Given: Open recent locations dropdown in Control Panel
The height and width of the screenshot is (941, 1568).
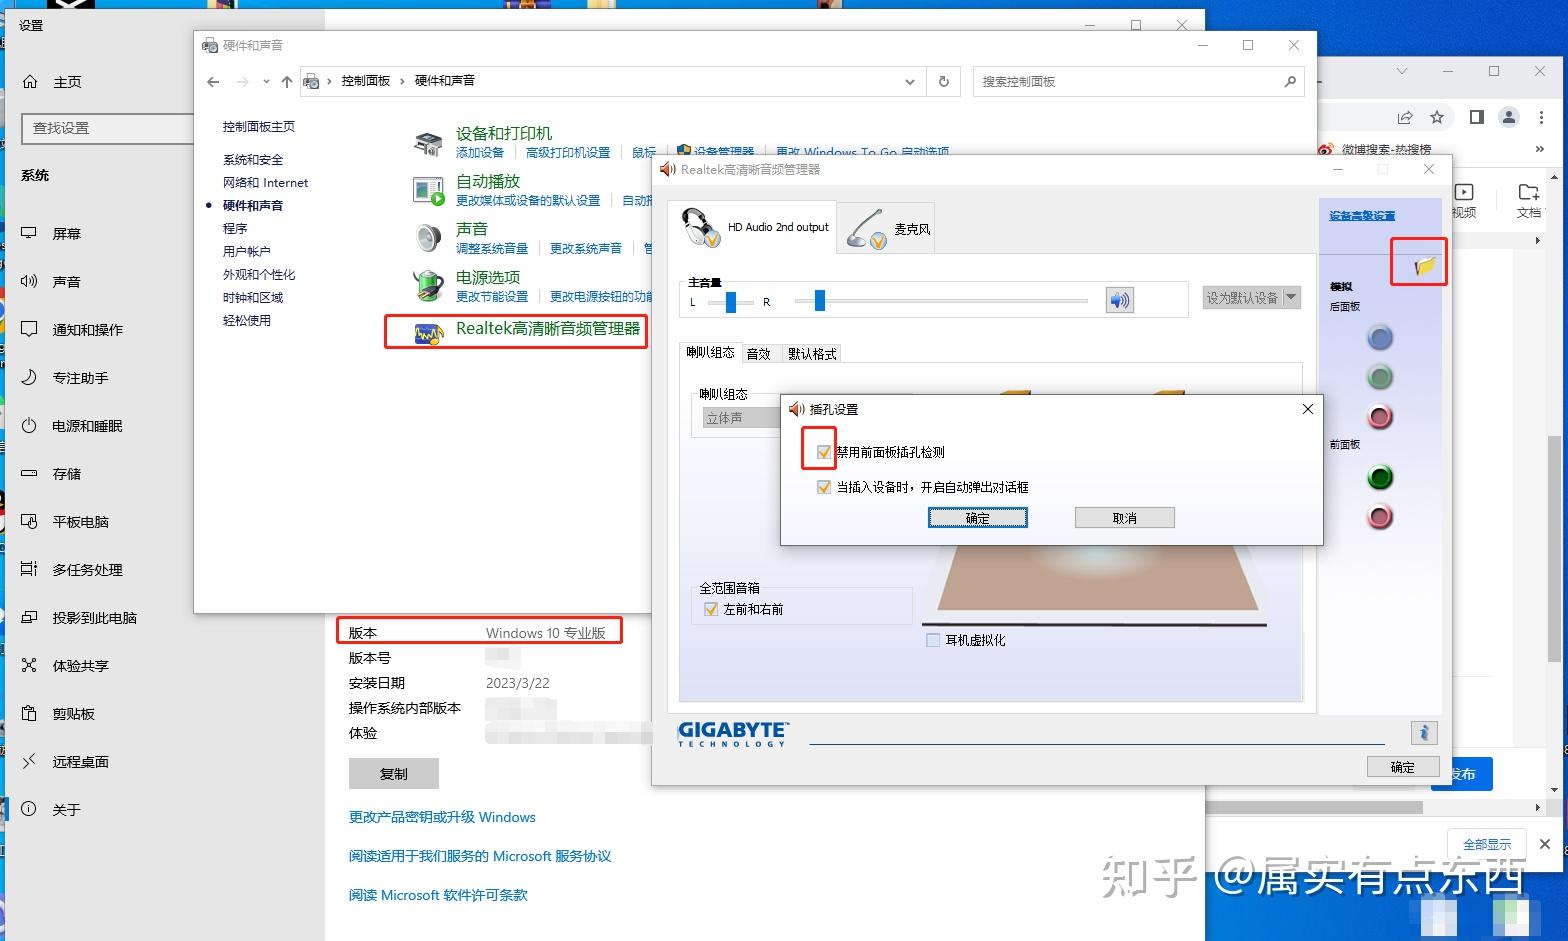Looking at the screenshot, I should pyautogui.click(x=266, y=81).
